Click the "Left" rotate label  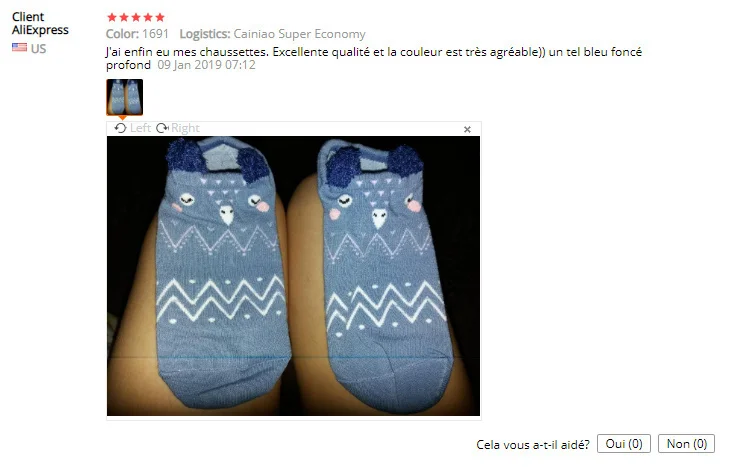140,128
